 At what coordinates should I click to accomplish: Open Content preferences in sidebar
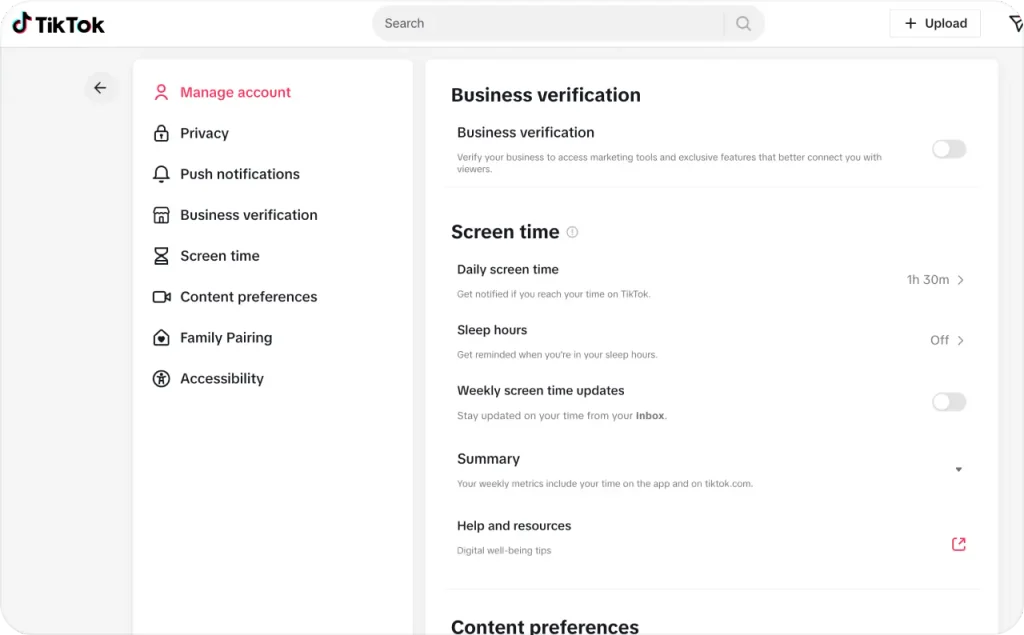coord(249,297)
